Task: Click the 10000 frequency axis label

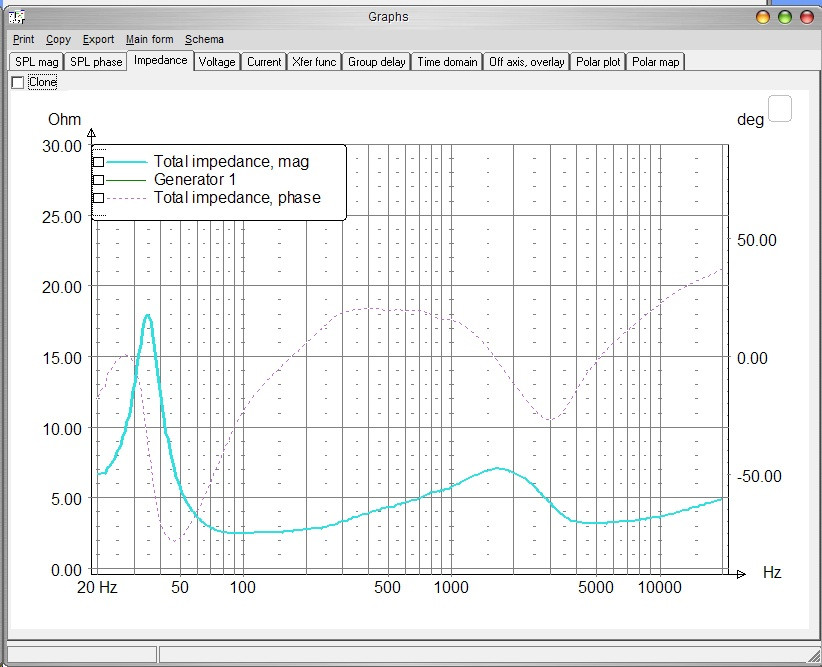Action: tap(659, 587)
